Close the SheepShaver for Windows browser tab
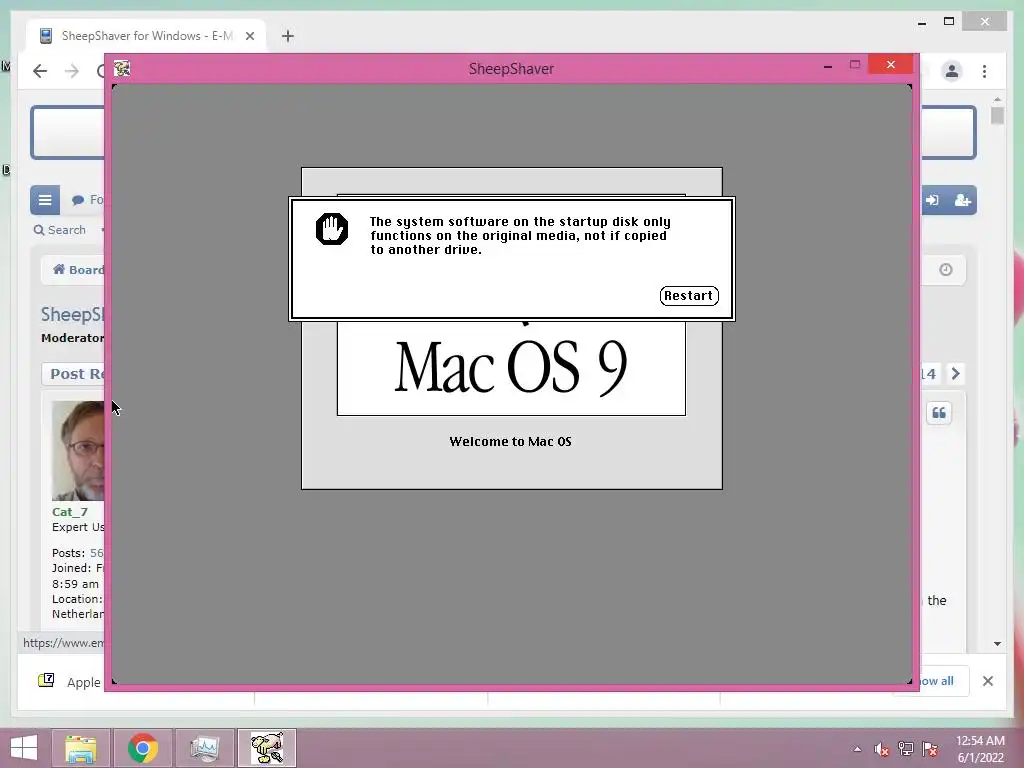This screenshot has width=1024, height=768. (249, 36)
